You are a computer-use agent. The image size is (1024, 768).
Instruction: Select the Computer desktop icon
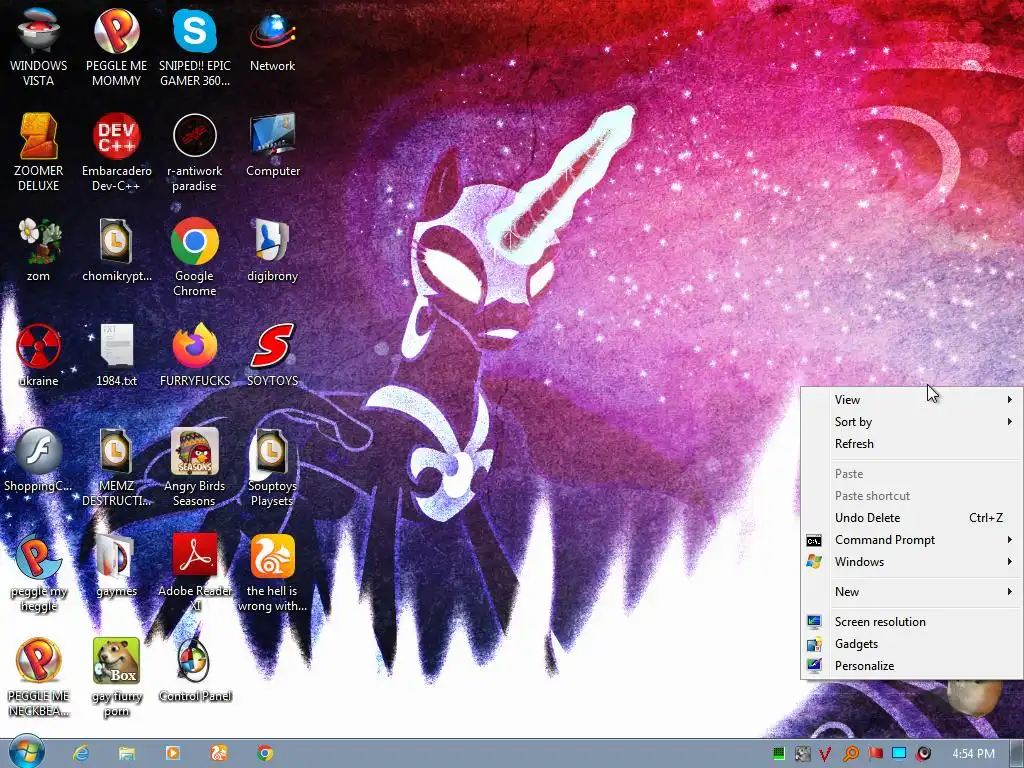pyautogui.click(x=272, y=145)
